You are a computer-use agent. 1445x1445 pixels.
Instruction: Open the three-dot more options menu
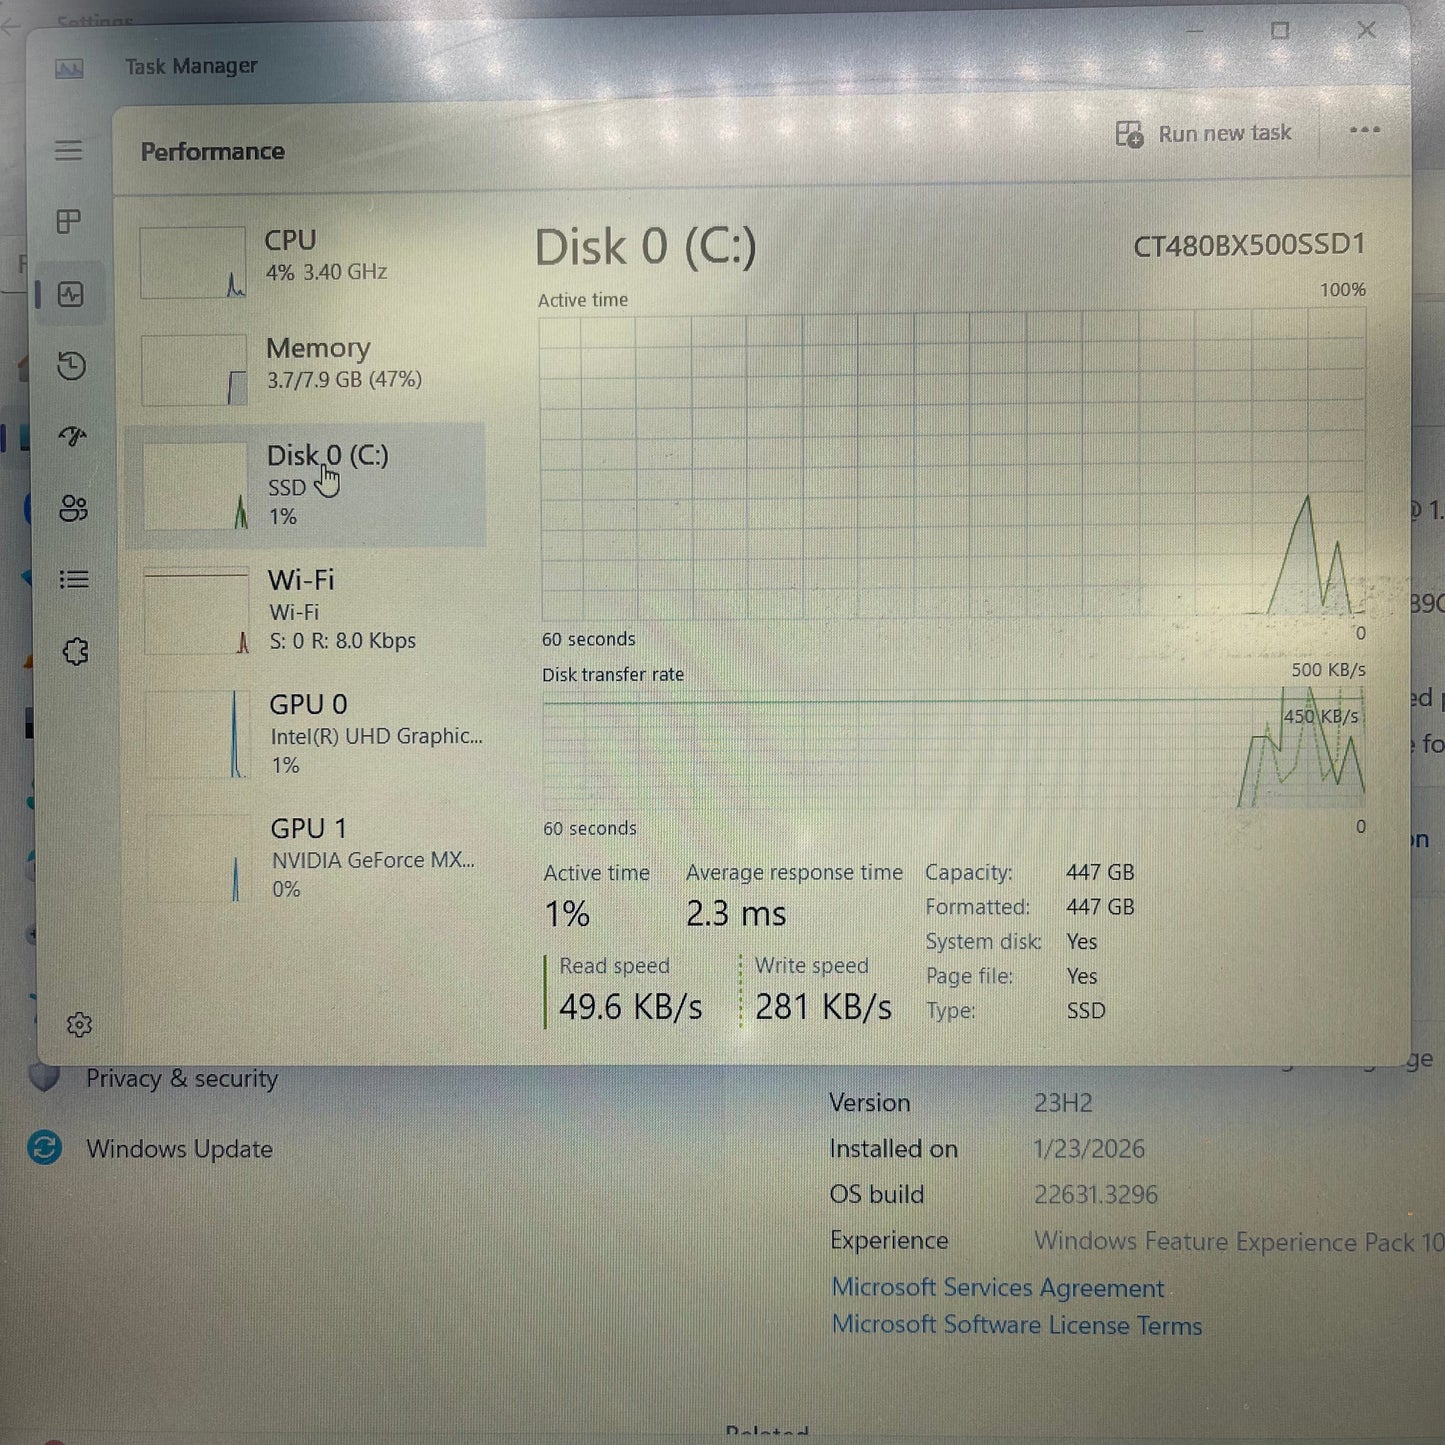pos(1364,130)
